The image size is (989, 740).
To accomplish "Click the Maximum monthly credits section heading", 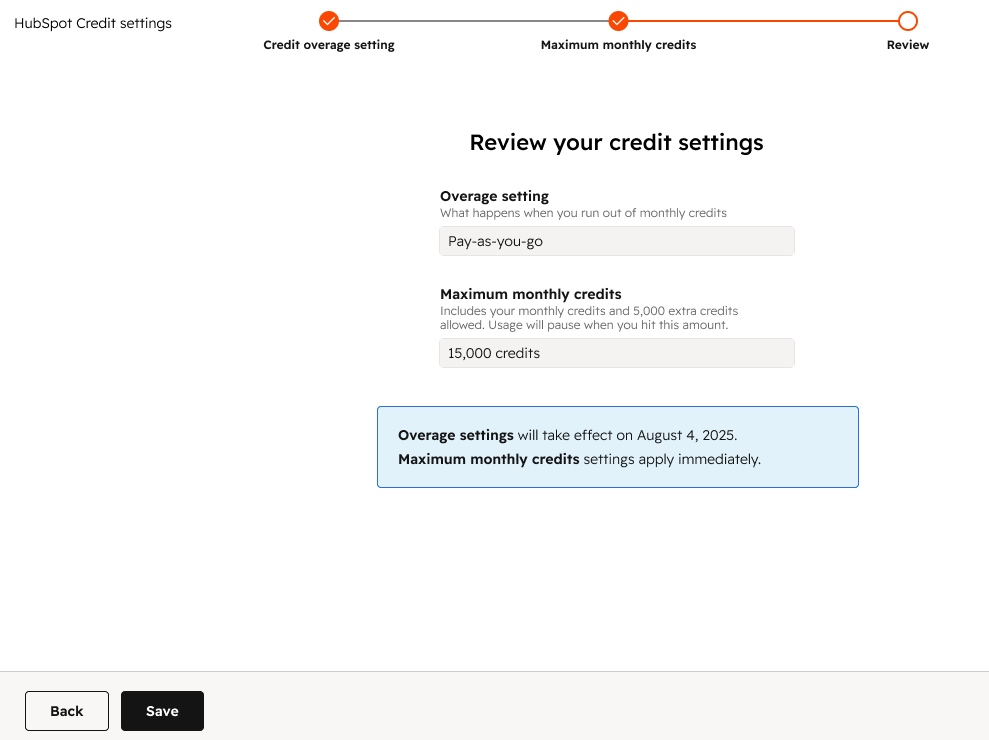I will [x=531, y=294].
